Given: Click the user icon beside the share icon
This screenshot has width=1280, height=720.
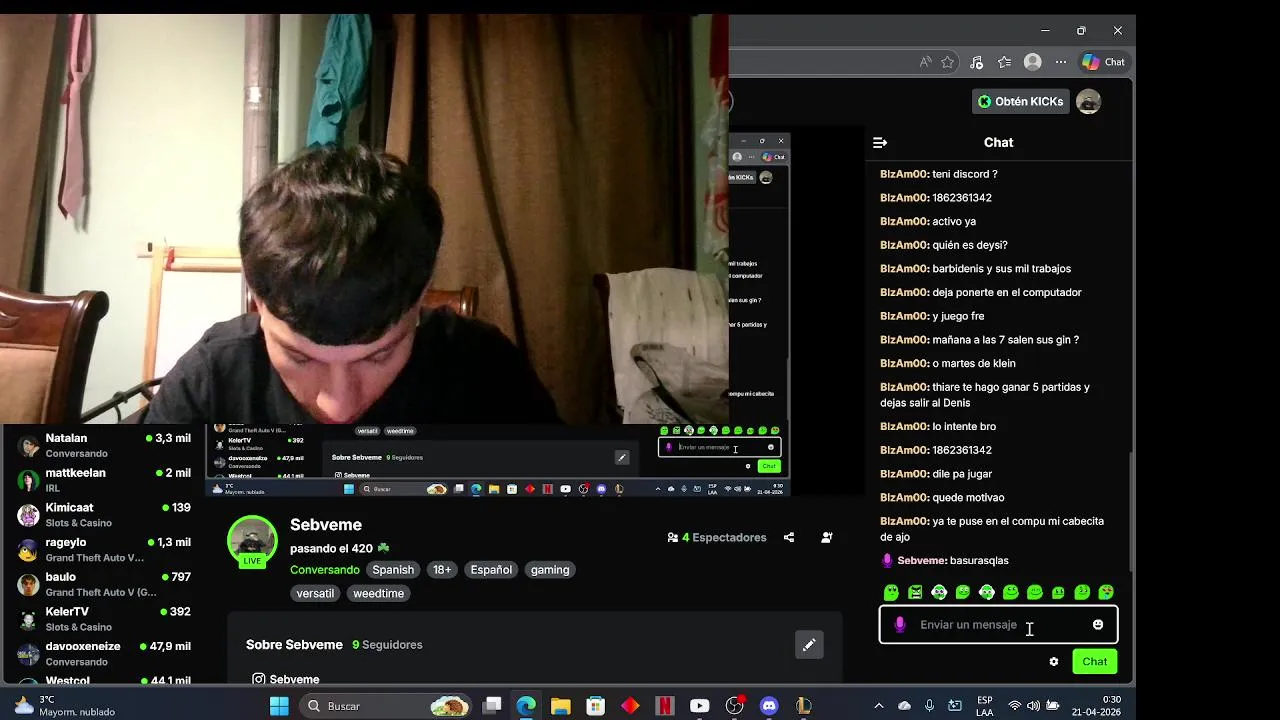Looking at the screenshot, I should (x=827, y=538).
